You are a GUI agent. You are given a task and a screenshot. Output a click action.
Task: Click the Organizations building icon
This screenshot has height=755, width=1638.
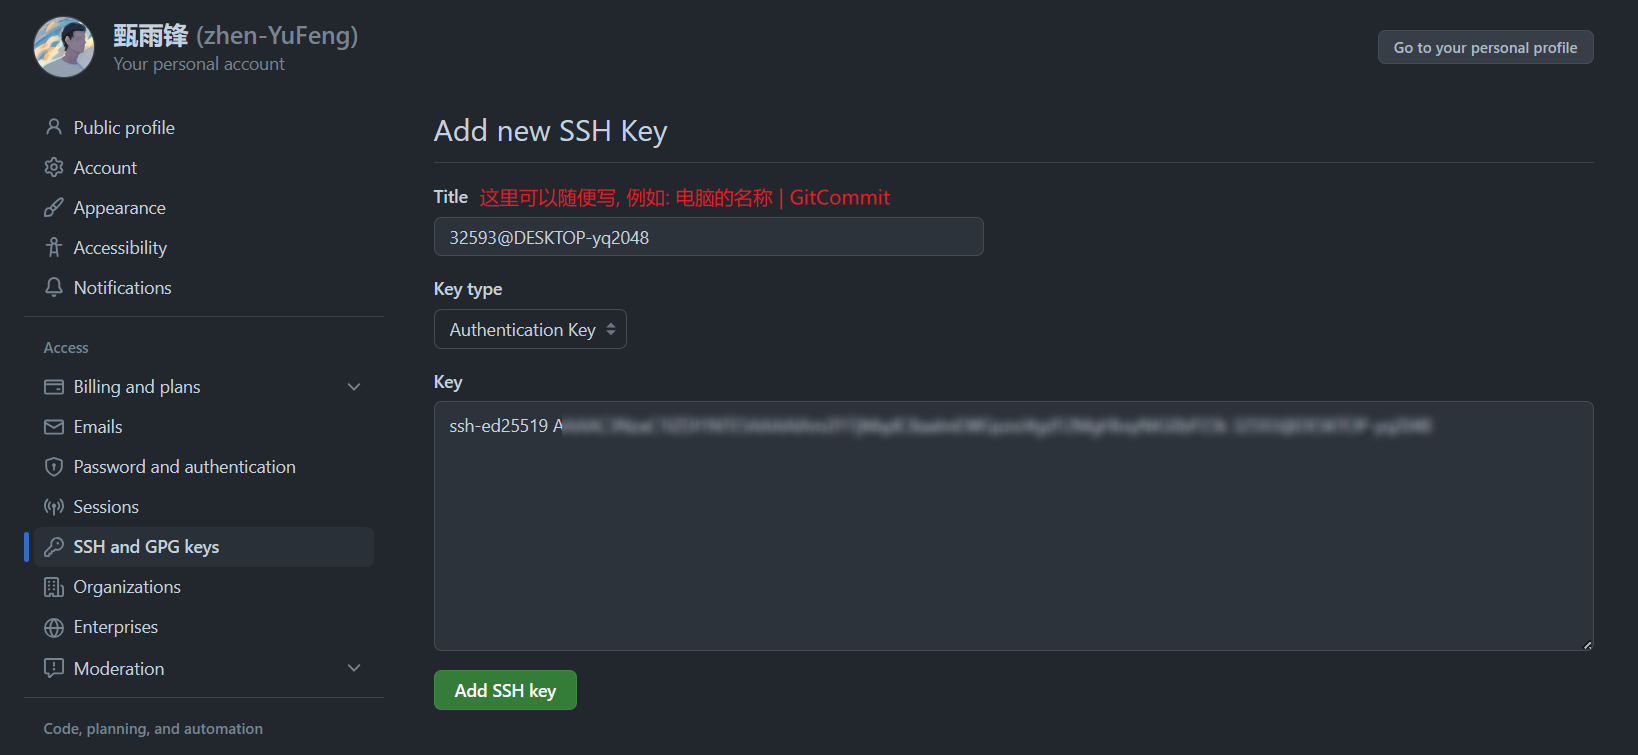[x=54, y=587]
